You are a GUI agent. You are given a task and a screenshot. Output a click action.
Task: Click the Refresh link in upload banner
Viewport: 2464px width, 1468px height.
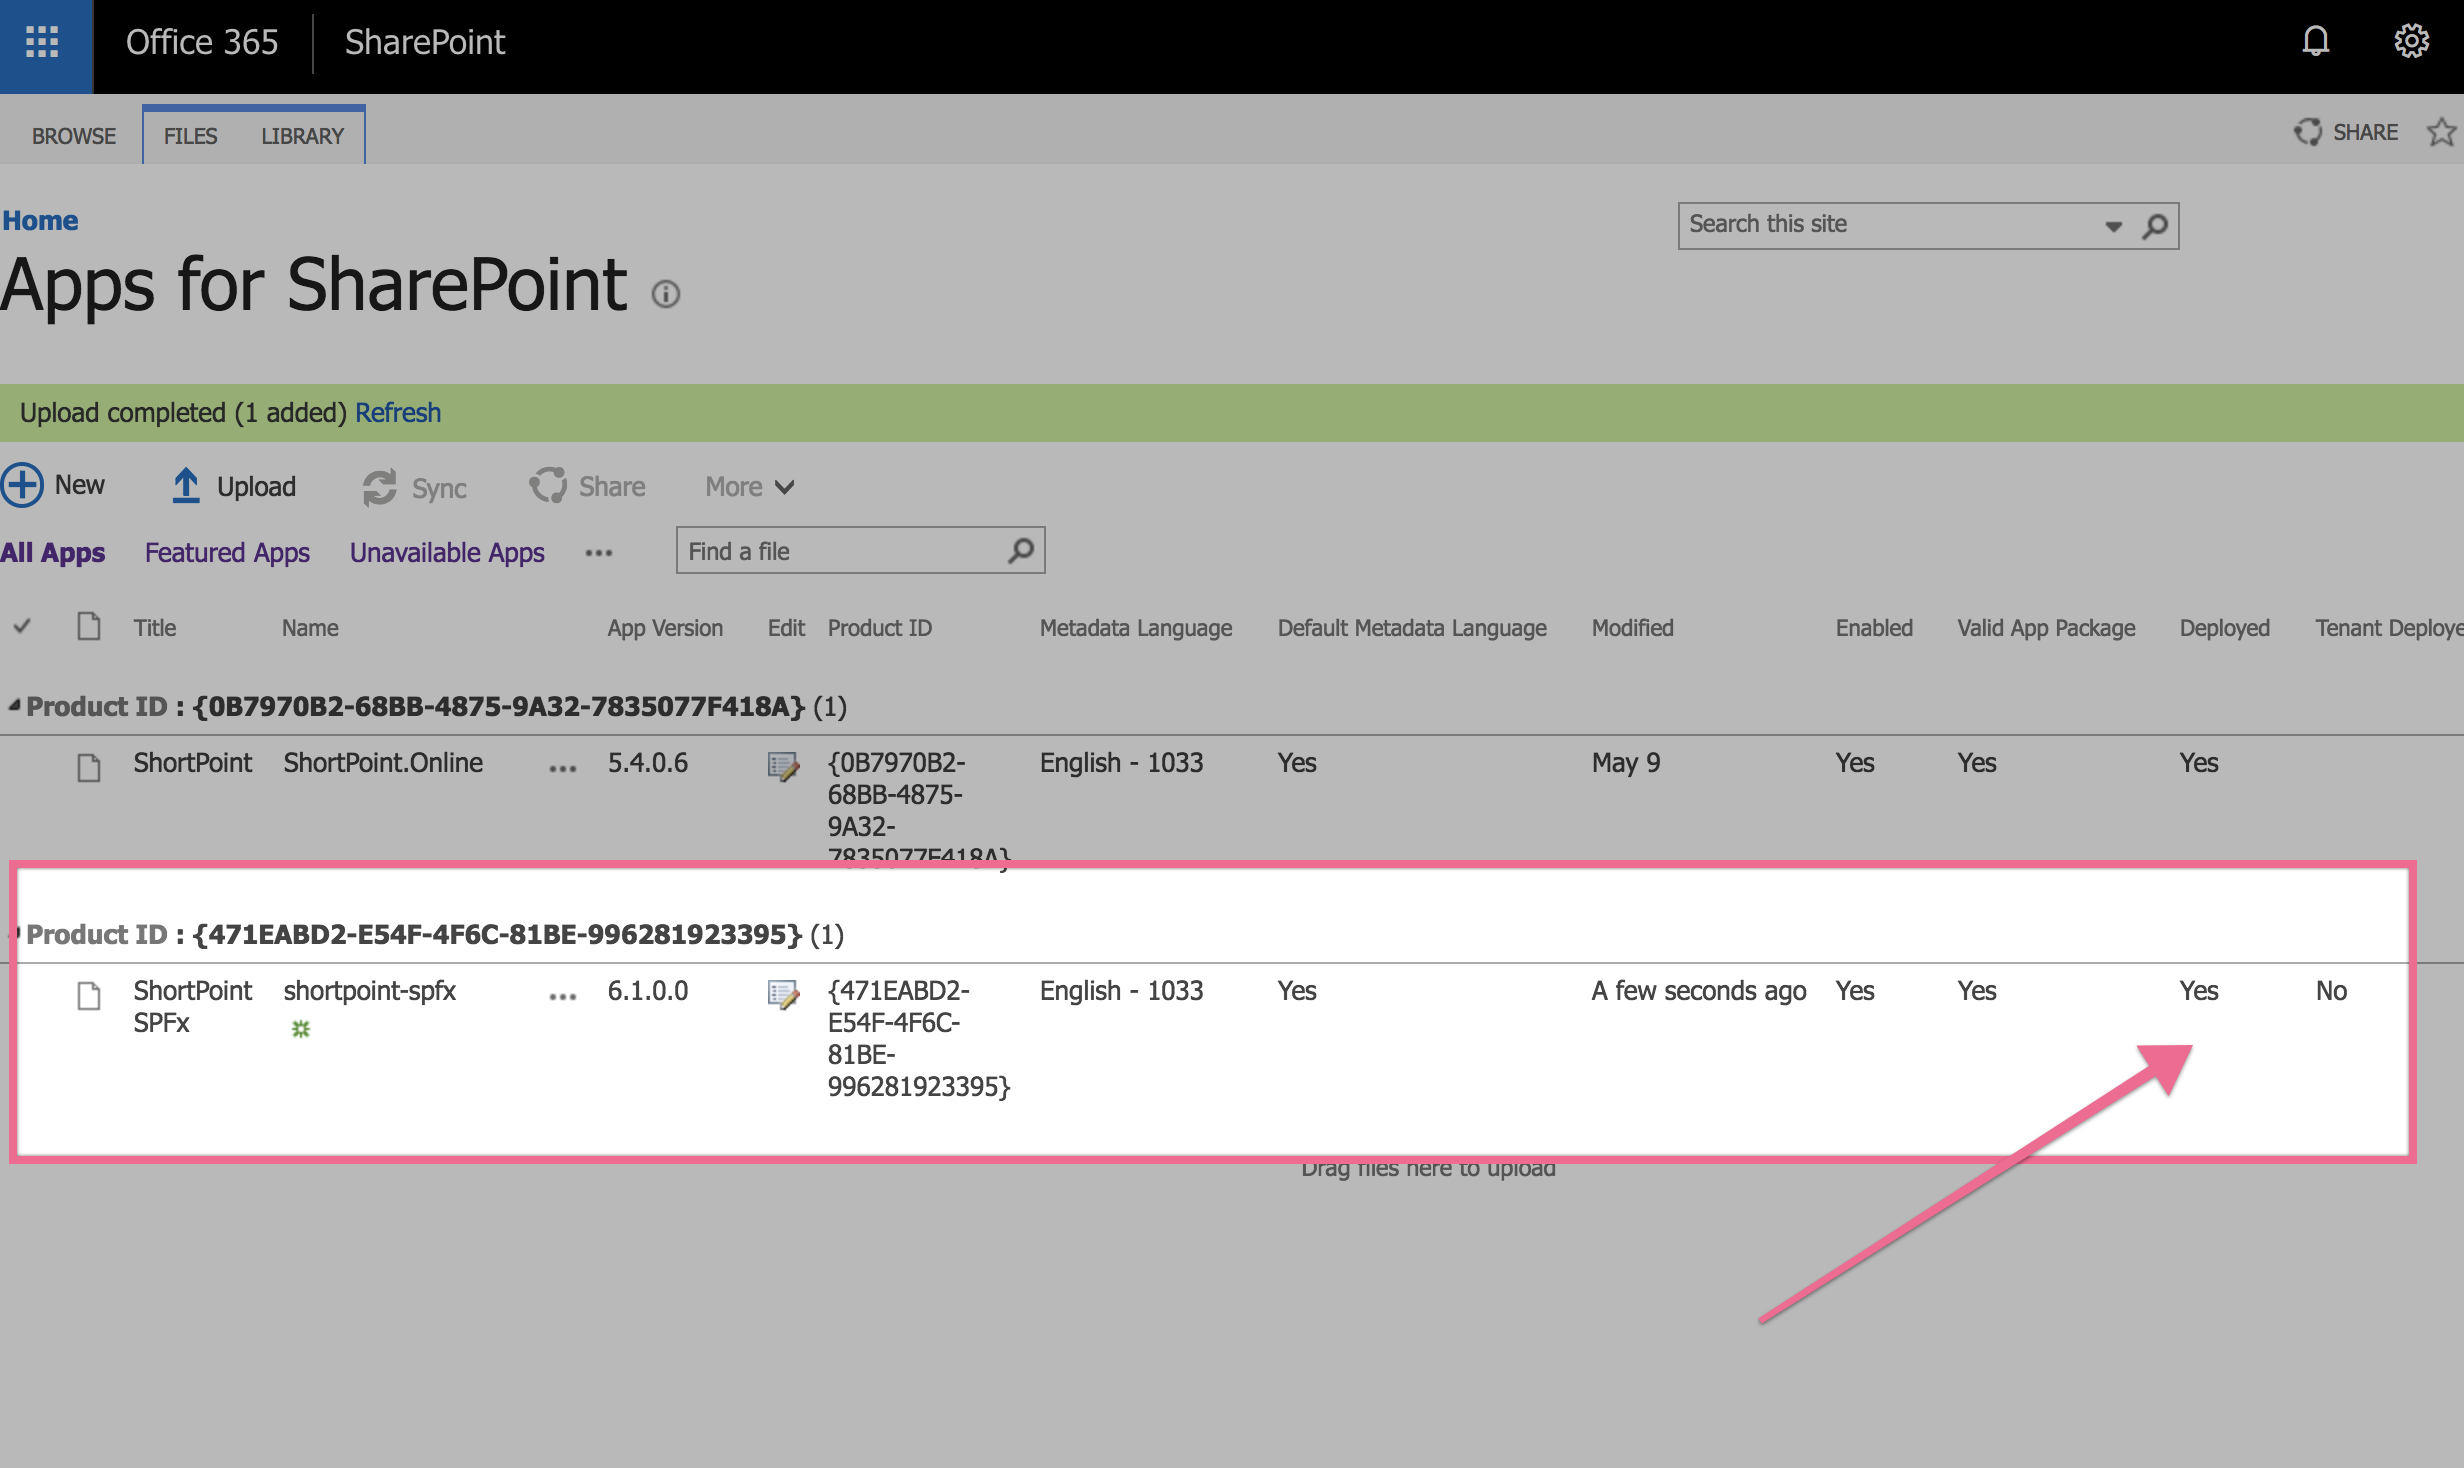398,413
